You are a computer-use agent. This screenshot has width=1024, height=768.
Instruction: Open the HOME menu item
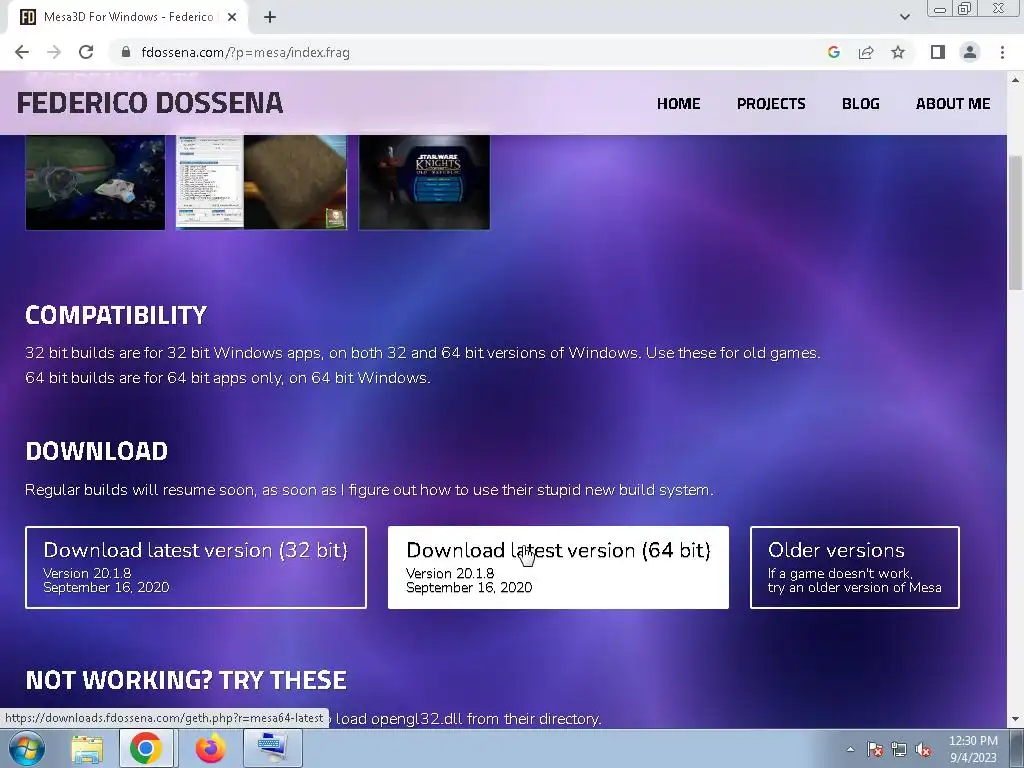679,103
